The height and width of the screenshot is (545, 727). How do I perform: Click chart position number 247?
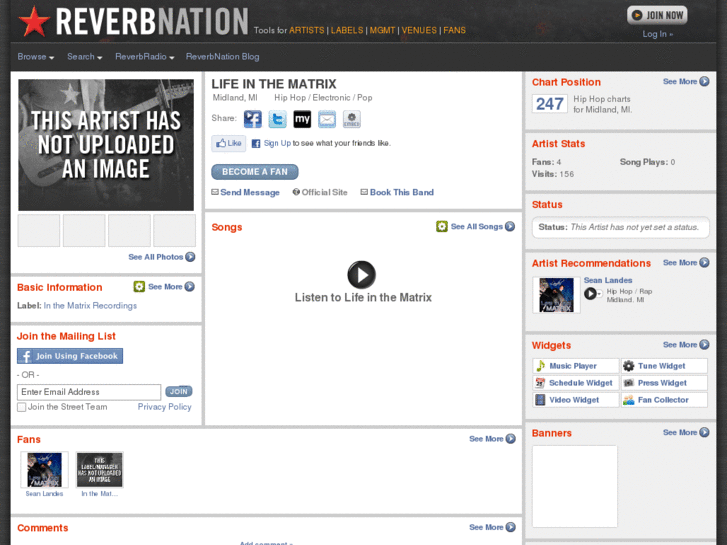pos(550,104)
